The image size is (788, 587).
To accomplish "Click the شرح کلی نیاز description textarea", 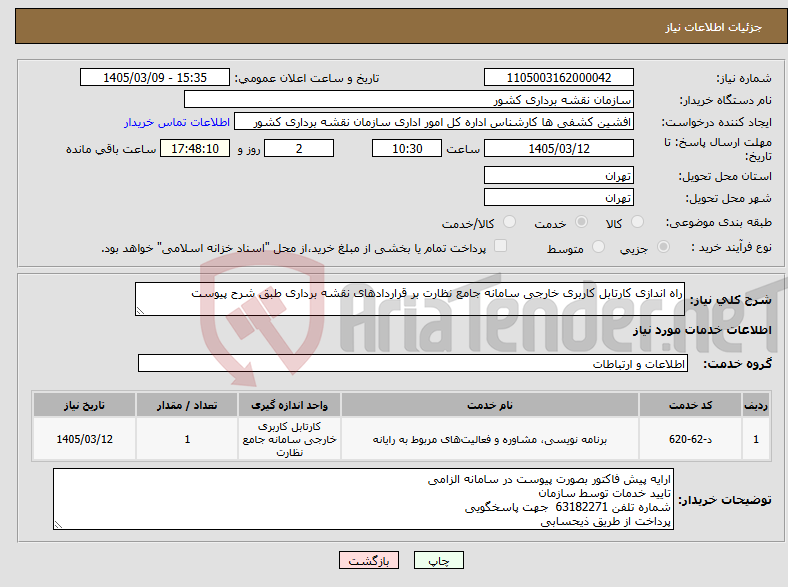I will point(410,299).
